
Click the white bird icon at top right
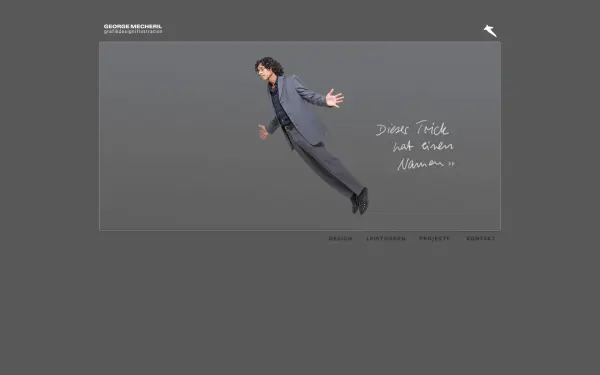tap(490, 31)
